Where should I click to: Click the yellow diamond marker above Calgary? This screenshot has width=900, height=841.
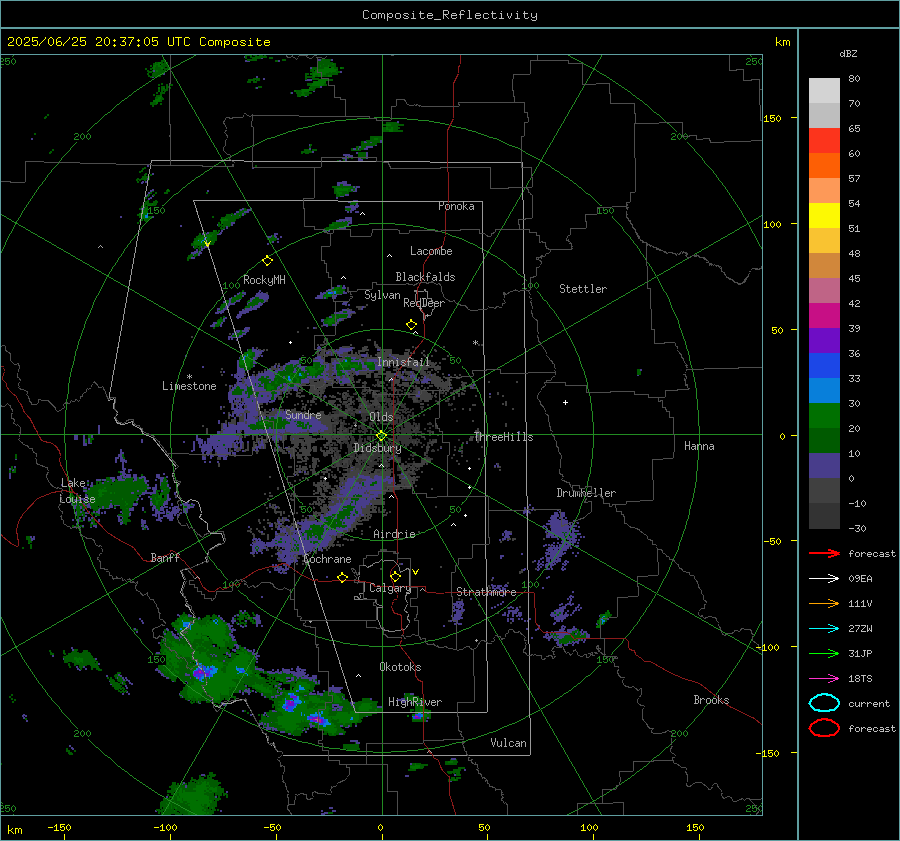tap(395, 576)
